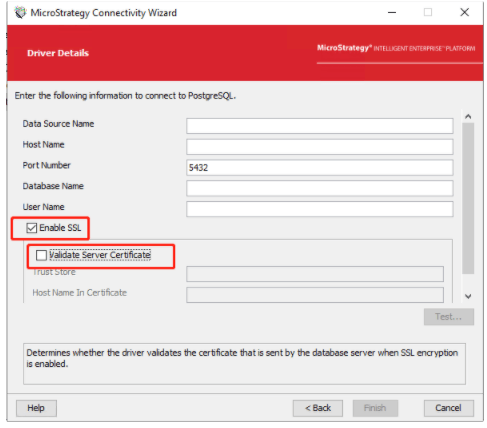Click the Database Name input box

click(320, 188)
